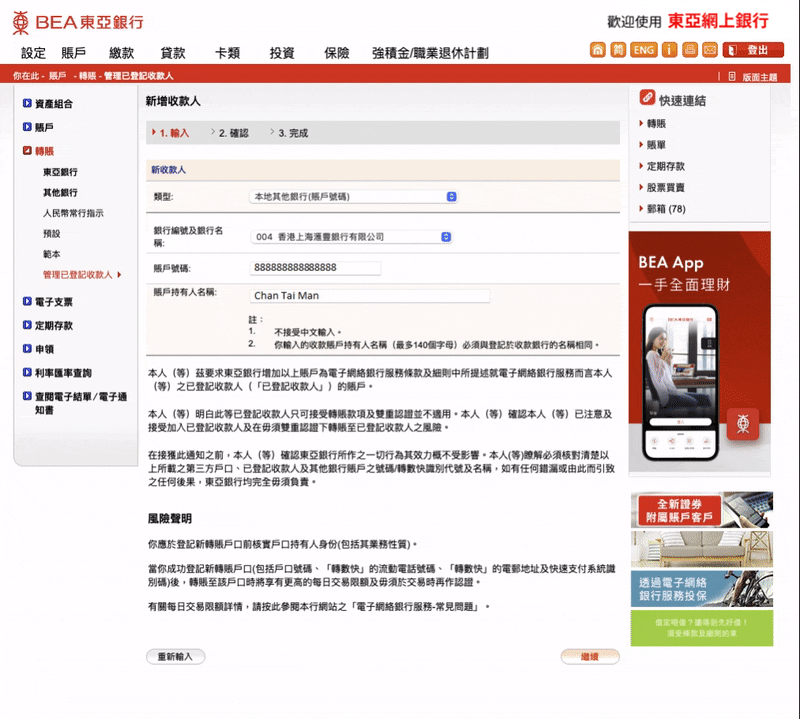The width and height of the screenshot is (800, 719).
Task: Open 賬戶 in the top menu bar
Action: pyautogui.click(x=73, y=53)
